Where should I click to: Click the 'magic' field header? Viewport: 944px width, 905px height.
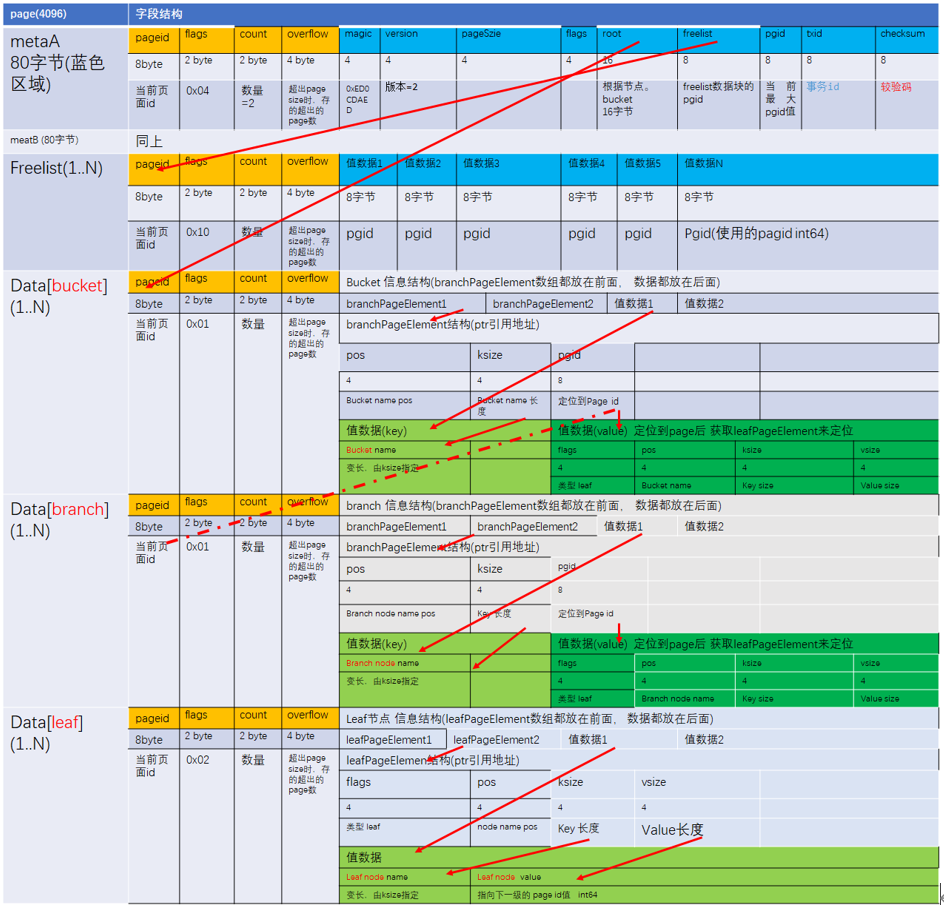(x=359, y=40)
